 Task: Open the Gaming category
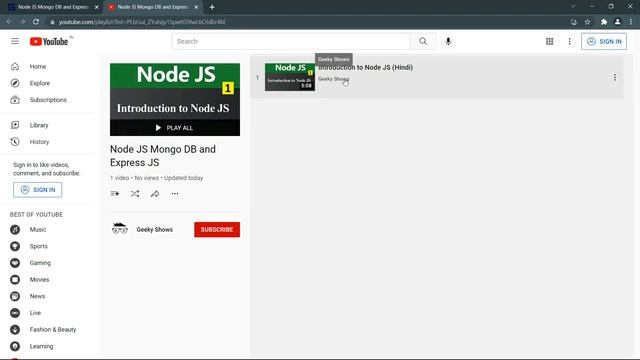click(x=40, y=263)
